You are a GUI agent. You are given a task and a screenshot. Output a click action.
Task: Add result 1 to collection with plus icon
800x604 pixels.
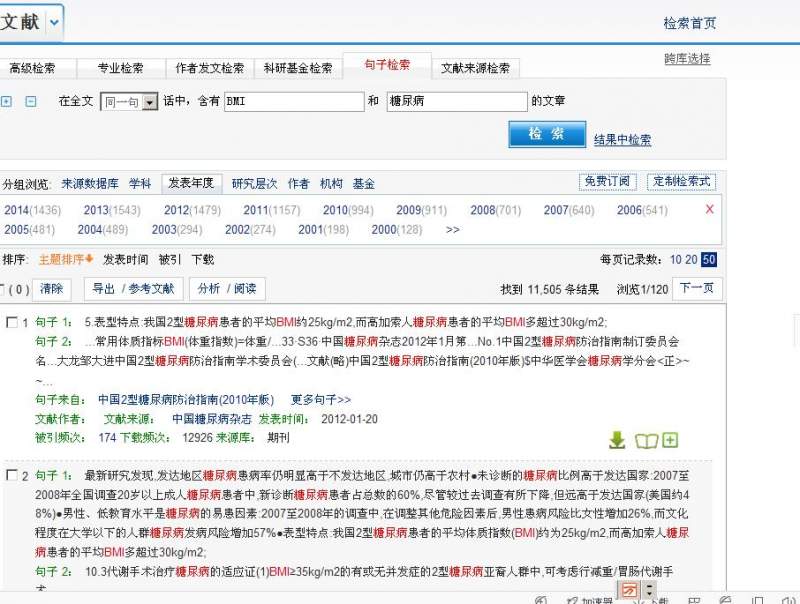pyautogui.click(x=670, y=440)
